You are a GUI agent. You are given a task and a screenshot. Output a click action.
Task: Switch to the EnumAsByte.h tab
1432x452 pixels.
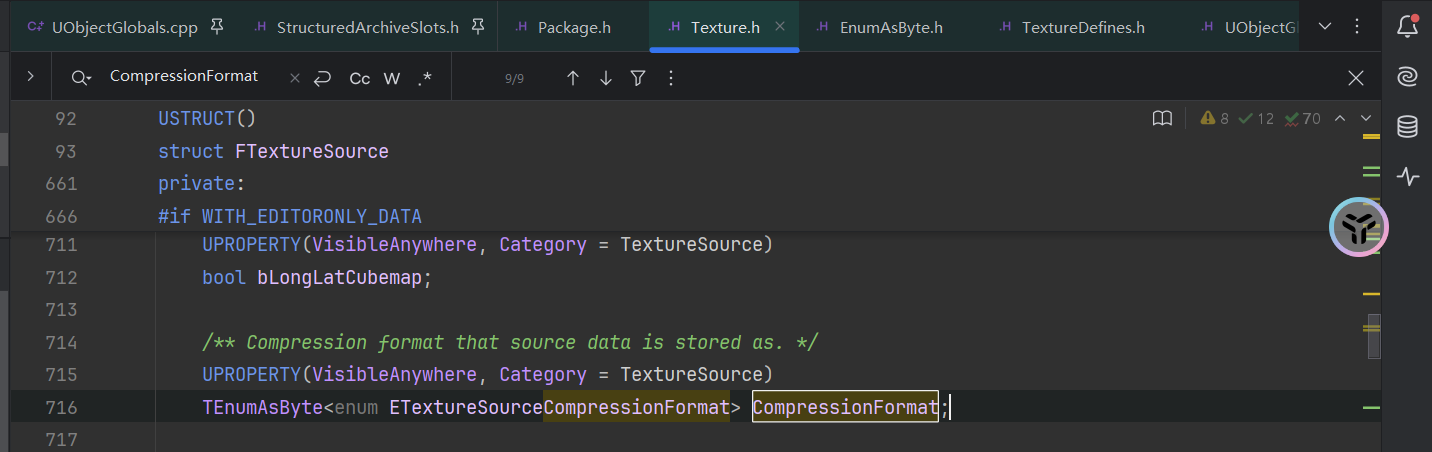click(892, 27)
